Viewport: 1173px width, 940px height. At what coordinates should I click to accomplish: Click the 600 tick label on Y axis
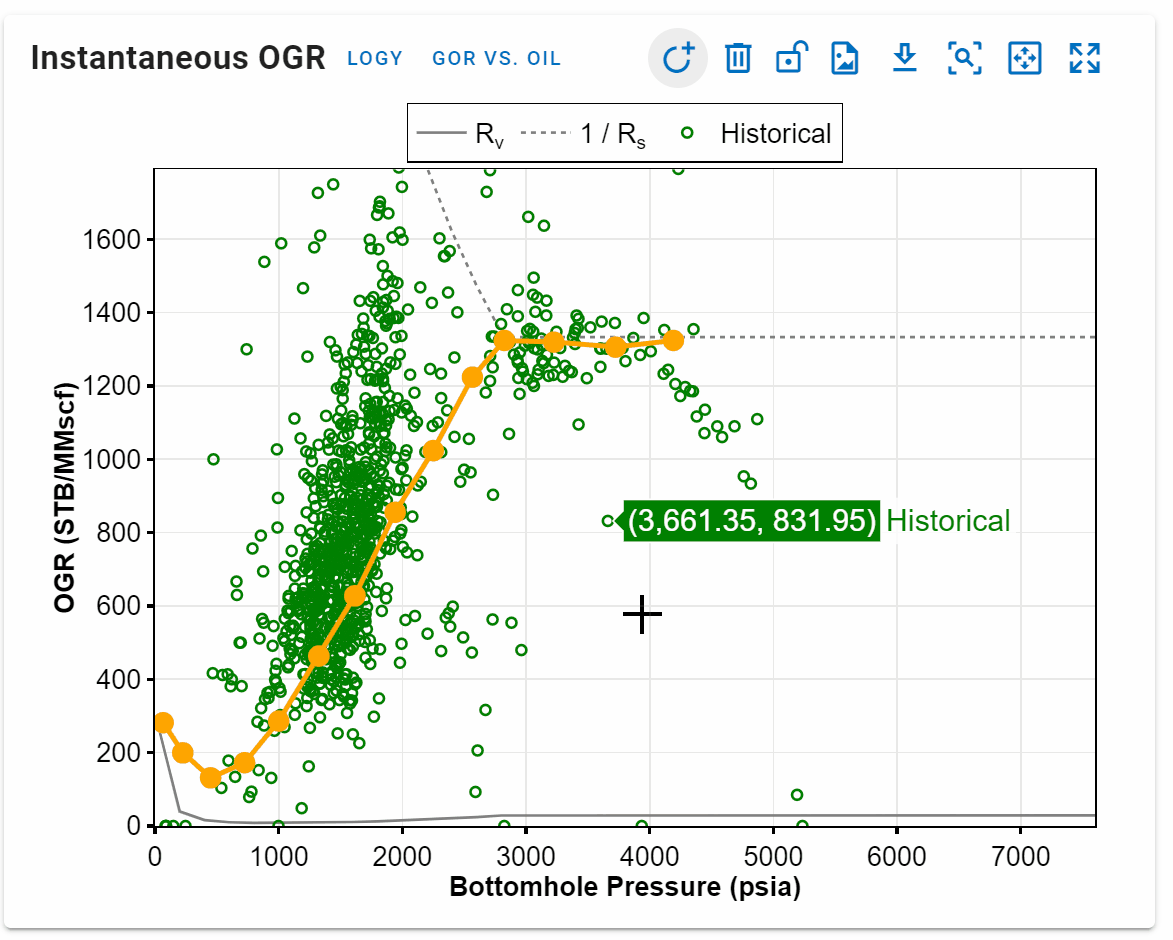point(118,606)
